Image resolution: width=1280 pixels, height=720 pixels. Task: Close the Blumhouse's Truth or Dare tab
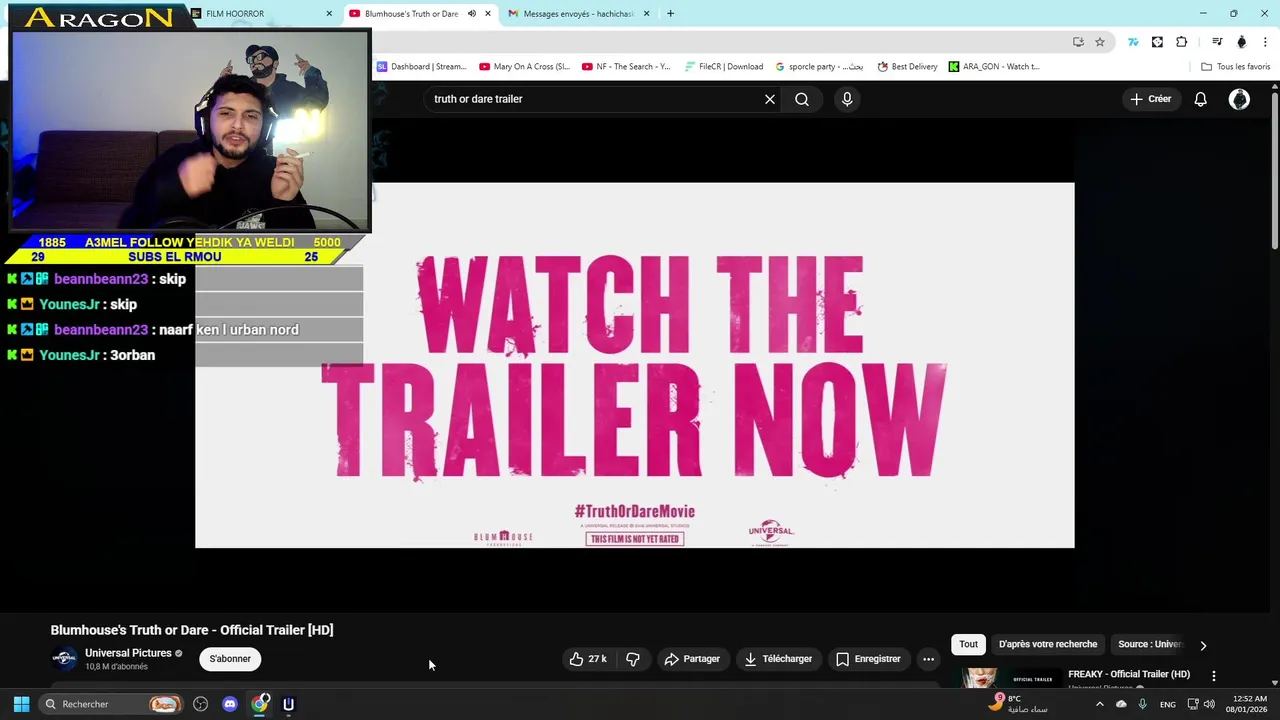(x=488, y=14)
